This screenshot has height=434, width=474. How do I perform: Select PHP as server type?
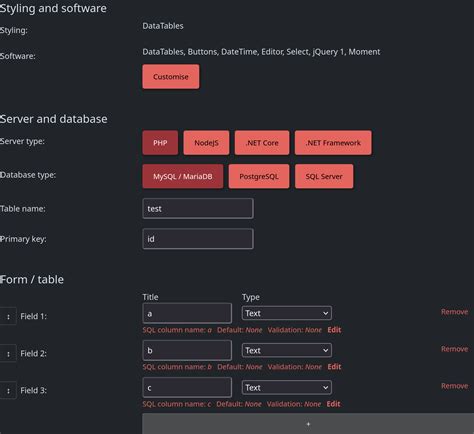160,143
